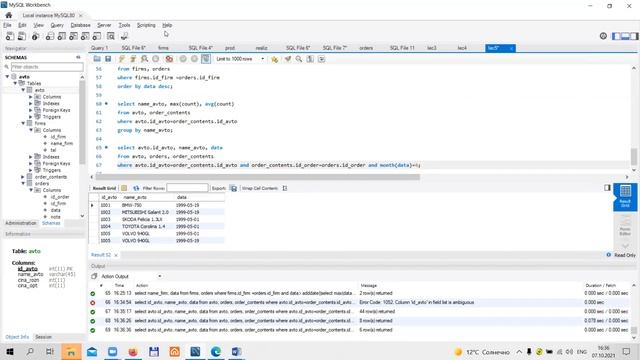The width and height of the screenshot is (640, 360).
Task: Refresh the result set icon
Action: pyautogui.click(x=136, y=188)
